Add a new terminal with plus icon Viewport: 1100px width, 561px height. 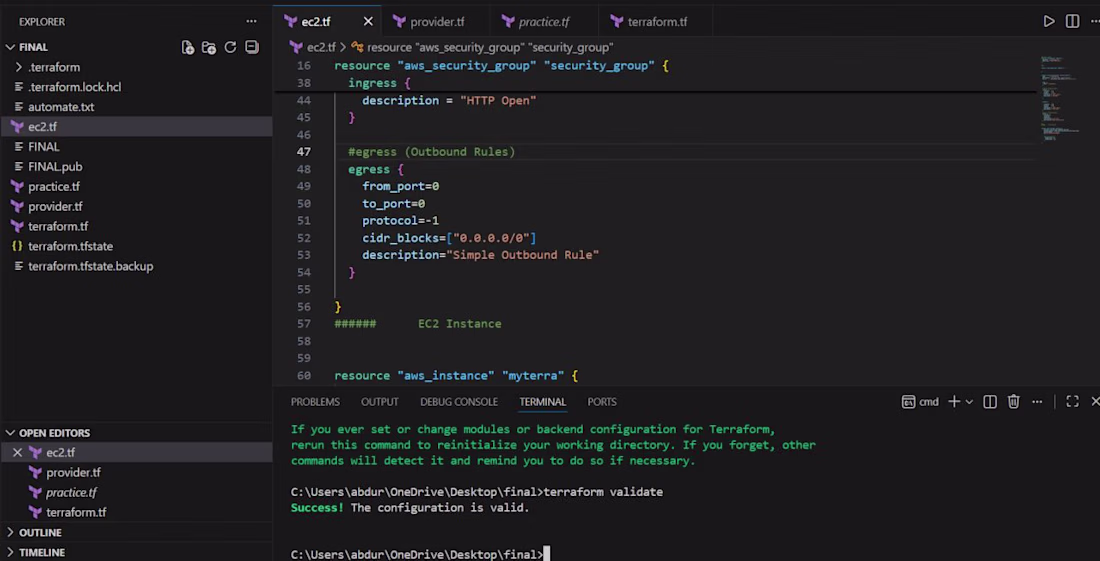[953, 402]
